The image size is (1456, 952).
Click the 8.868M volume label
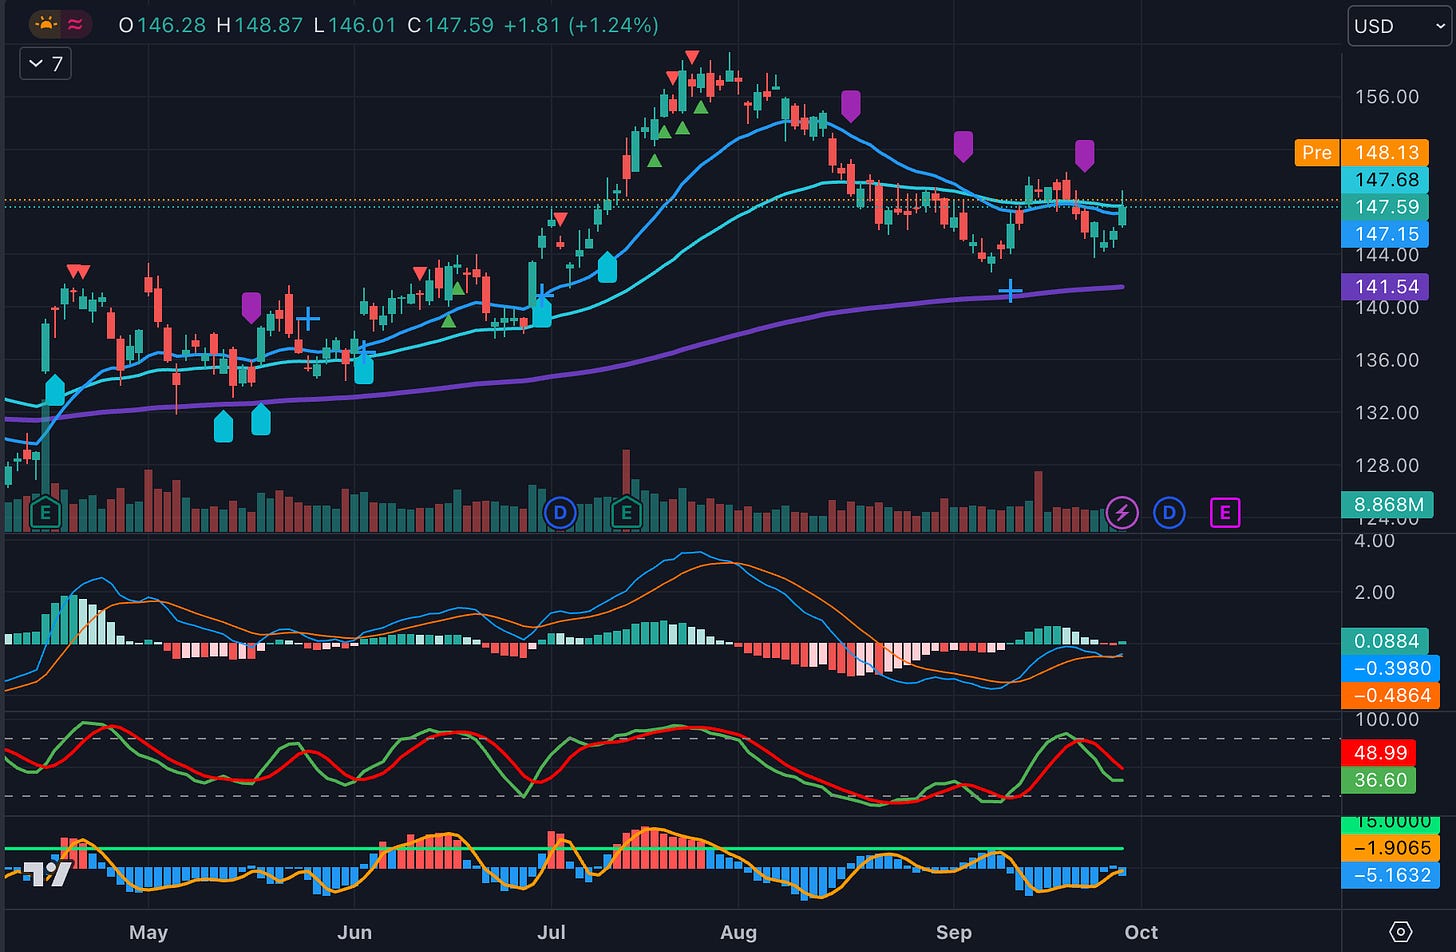point(1385,504)
